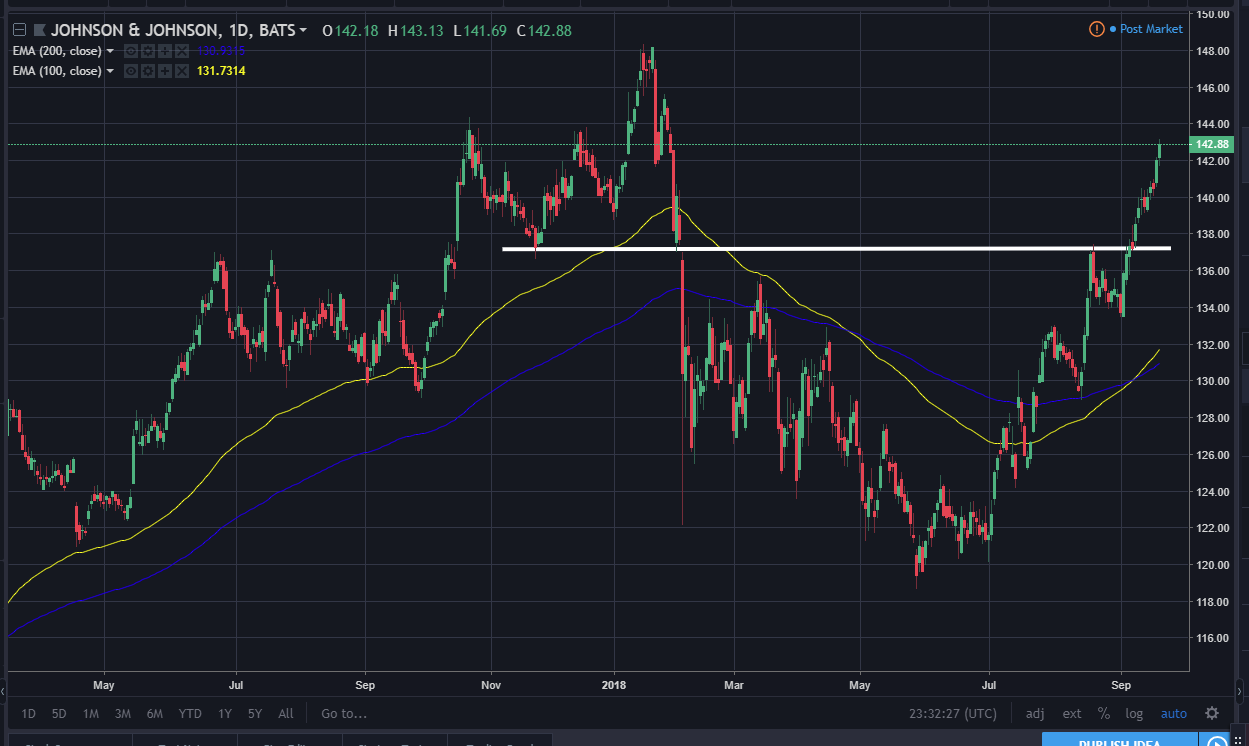
Task: Select the candlestick symbol icon in the legend
Action: [38, 31]
